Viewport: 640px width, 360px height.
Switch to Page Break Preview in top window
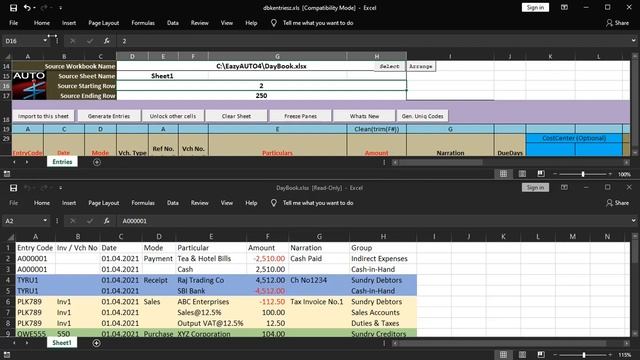point(541,174)
